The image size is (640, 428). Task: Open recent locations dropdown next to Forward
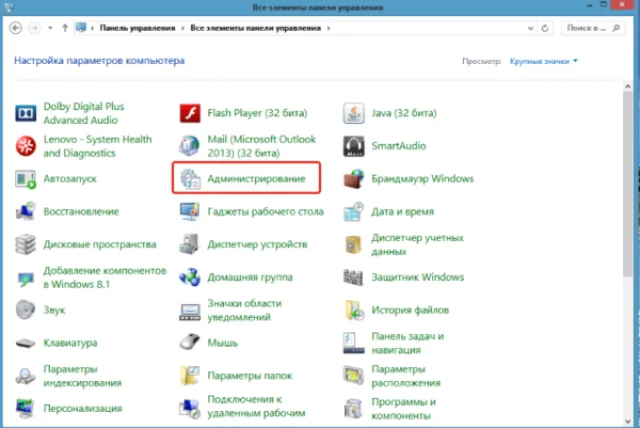50,28
